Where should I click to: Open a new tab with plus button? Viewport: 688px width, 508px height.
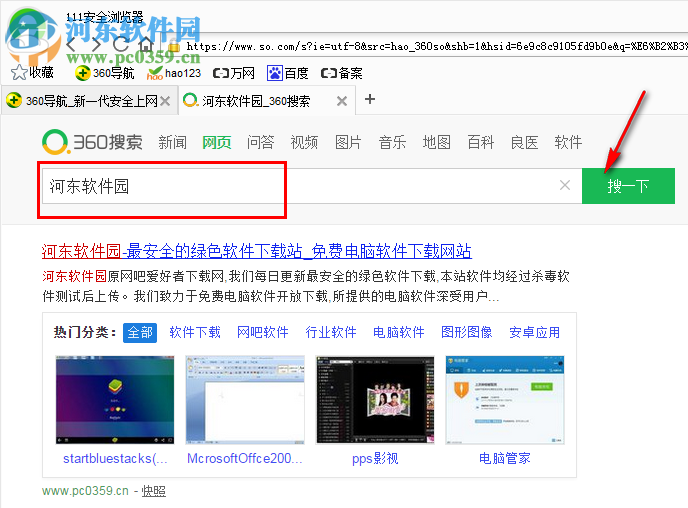click(x=370, y=99)
